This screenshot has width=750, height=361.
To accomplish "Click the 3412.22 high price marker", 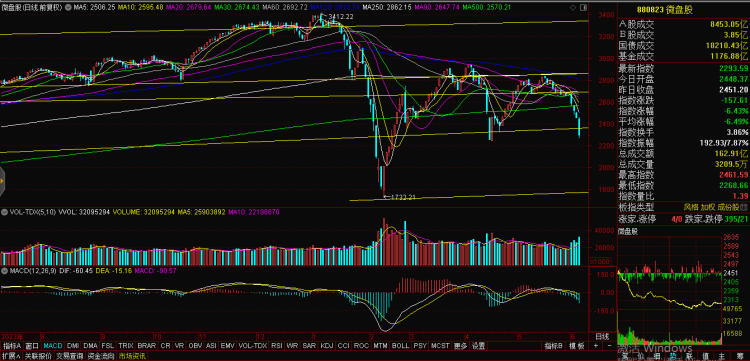I will tap(340, 17).
